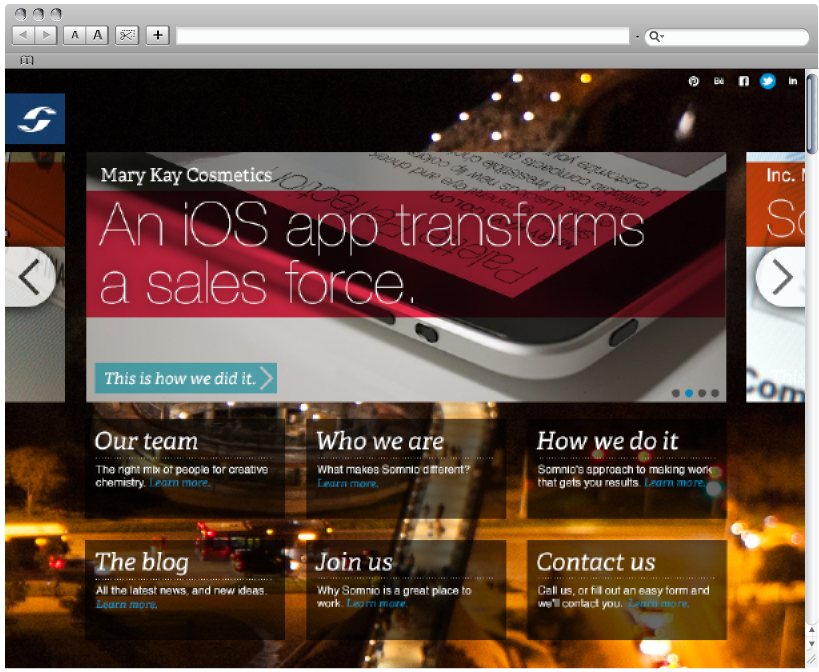Go back with the browser back arrow
This screenshot has width=819, height=672.
pyautogui.click(x=23, y=36)
